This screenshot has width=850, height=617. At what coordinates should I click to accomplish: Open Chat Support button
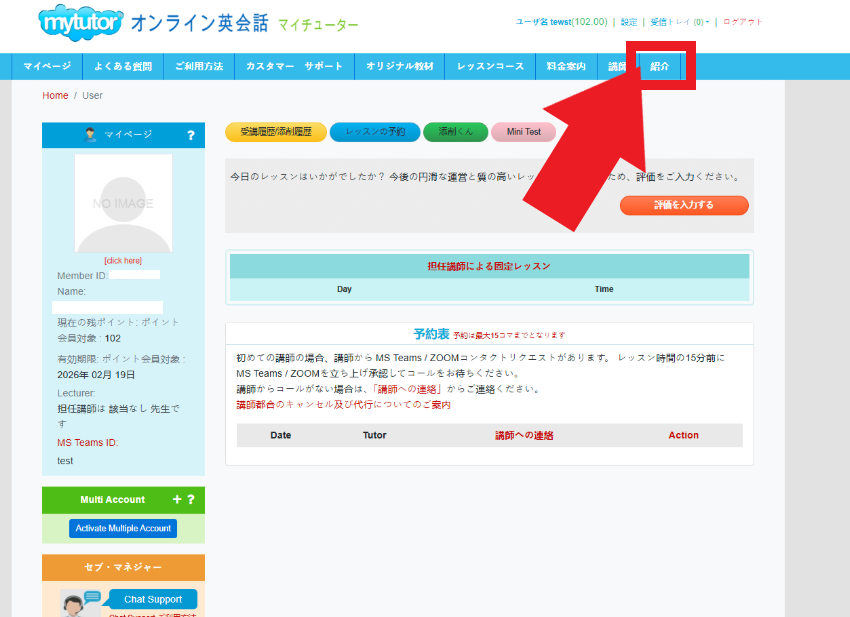point(153,599)
